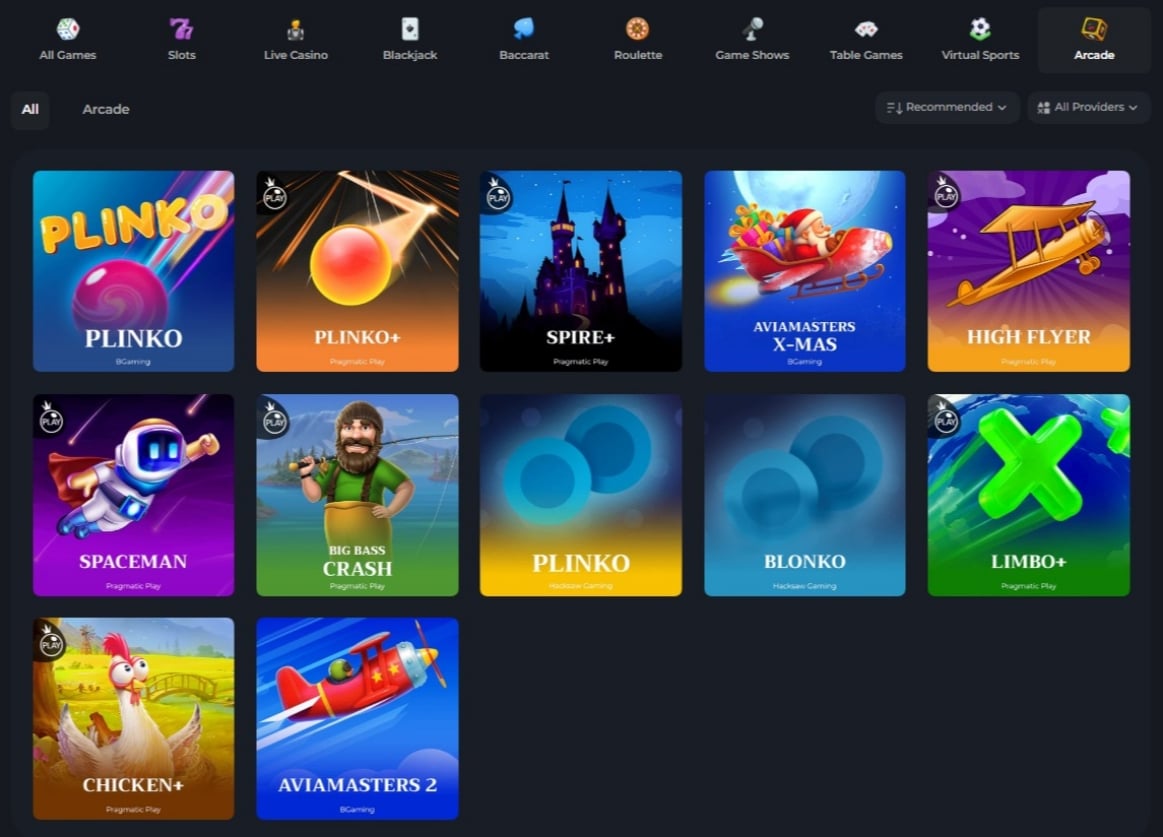The width and height of the screenshot is (1163, 837).
Task: Select the Arcade dice icon
Action: click(1094, 29)
